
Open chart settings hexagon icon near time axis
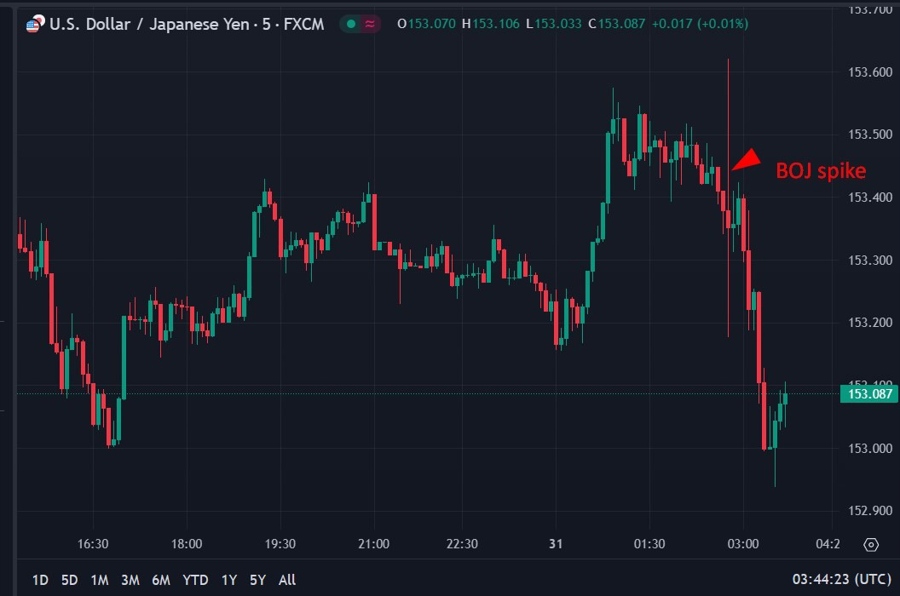[871, 544]
